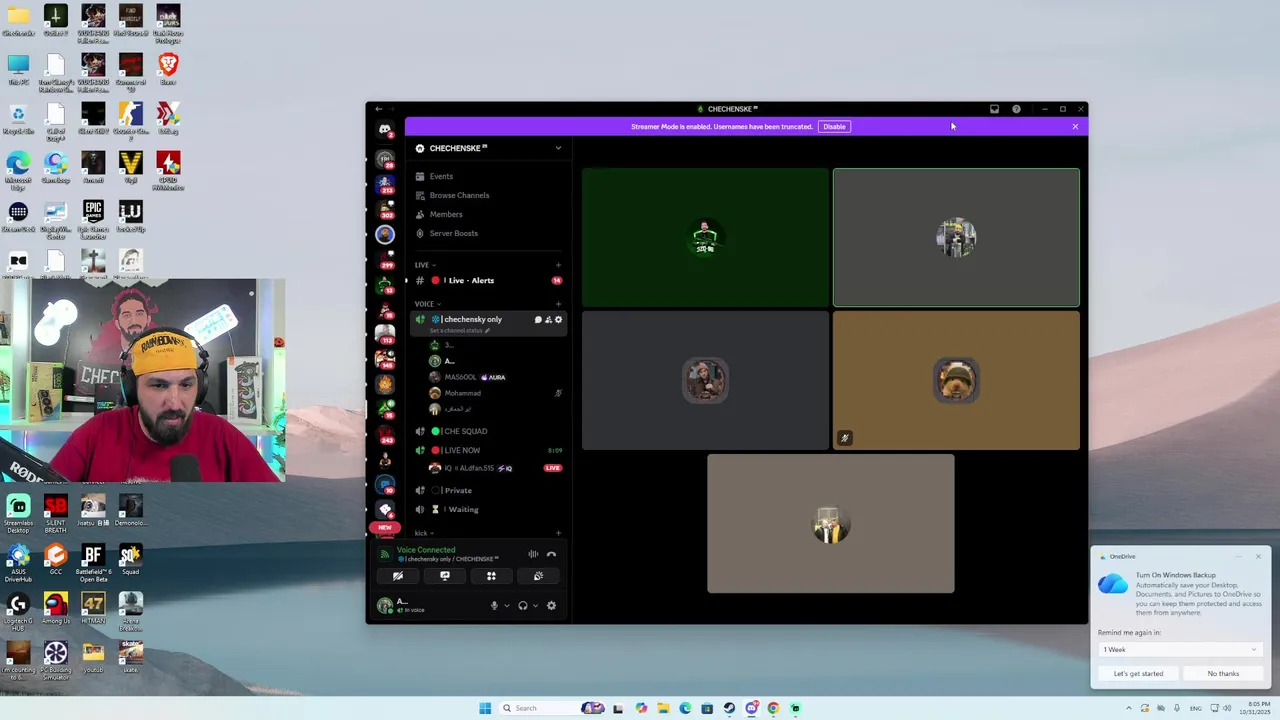The height and width of the screenshot is (720, 1280).
Task: Open Discord help icon in title bar
Action: pyautogui.click(x=1016, y=109)
